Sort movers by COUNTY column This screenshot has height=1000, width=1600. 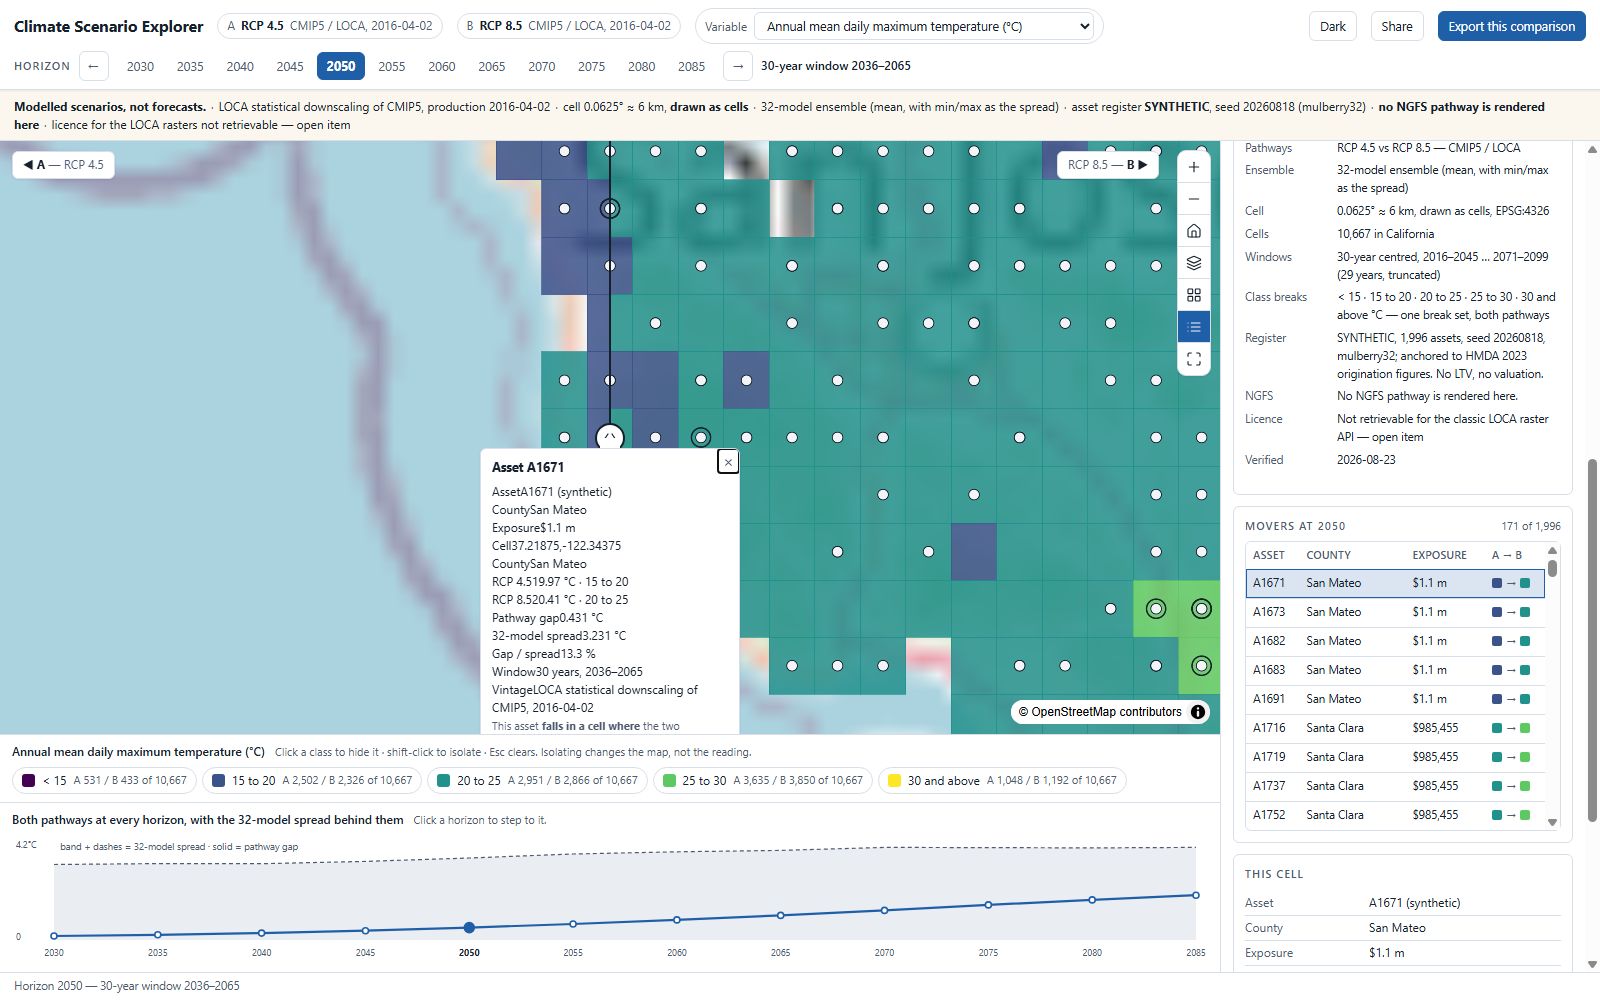click(1328, 555)
